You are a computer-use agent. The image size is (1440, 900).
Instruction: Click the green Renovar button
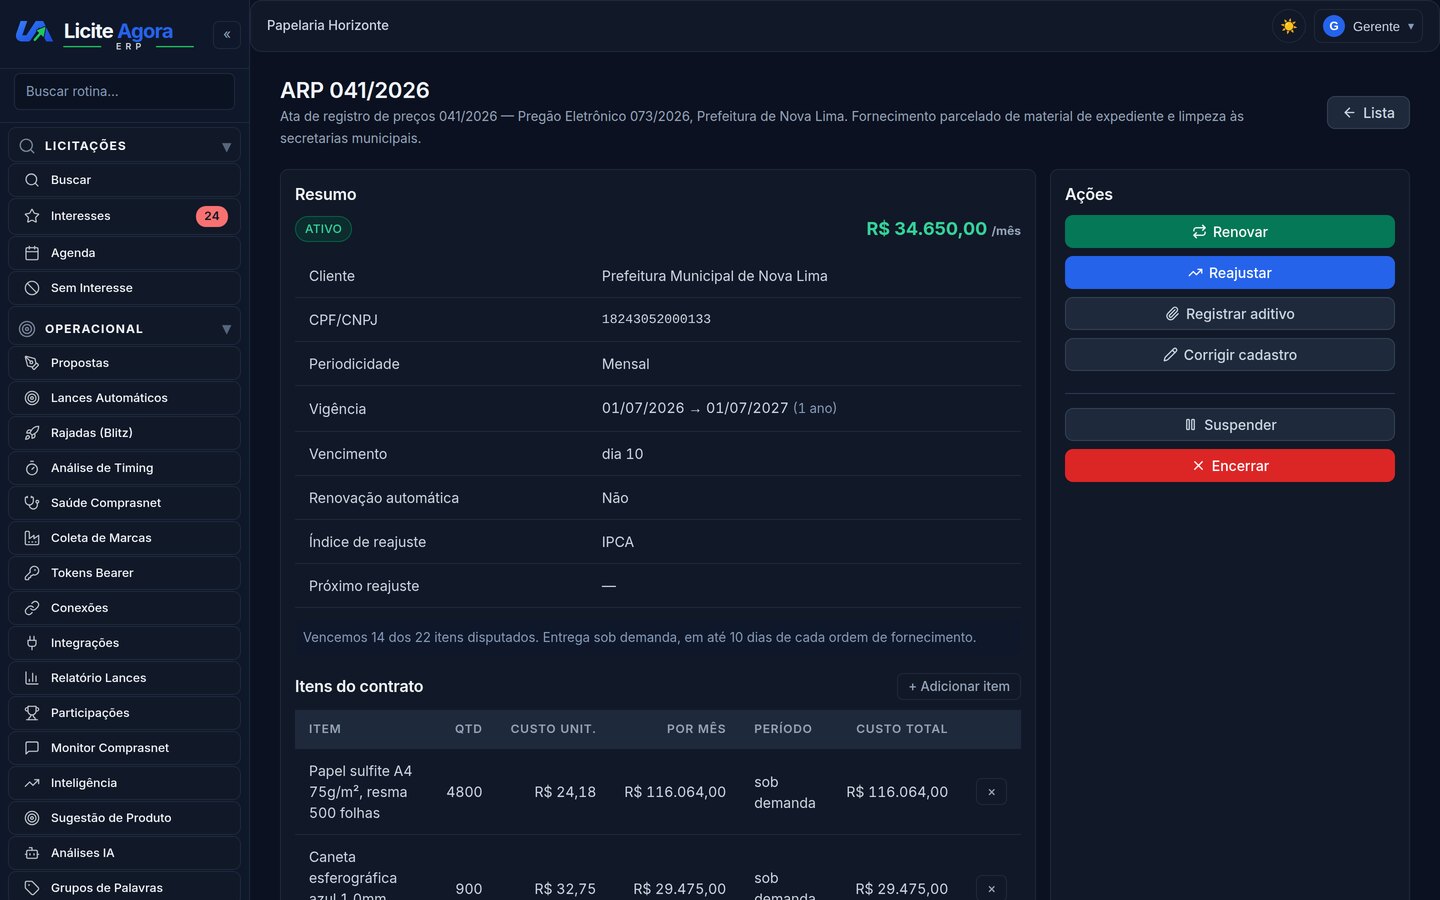1230,232
